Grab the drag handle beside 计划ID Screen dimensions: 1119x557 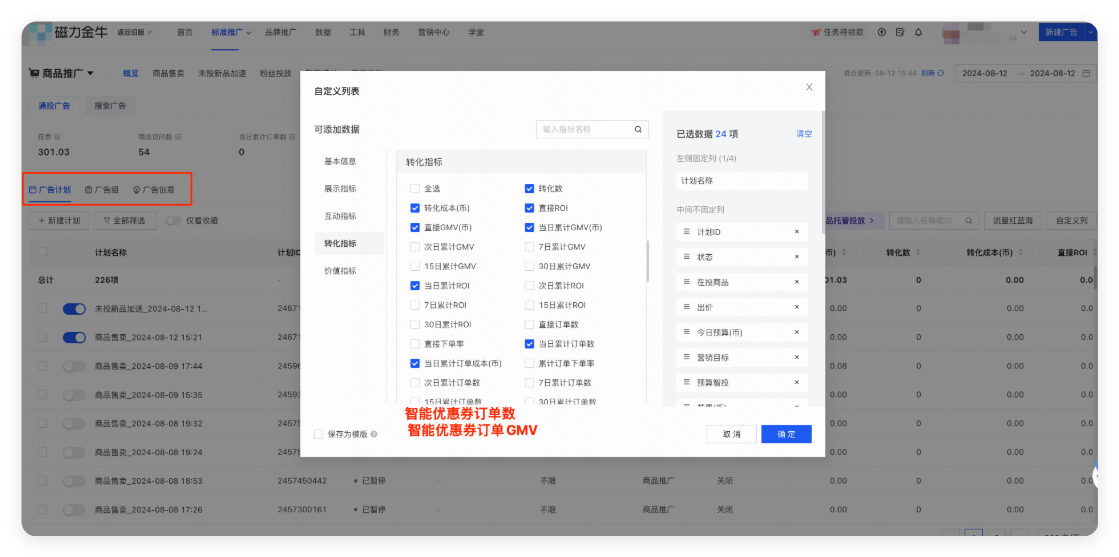[687, 232]
